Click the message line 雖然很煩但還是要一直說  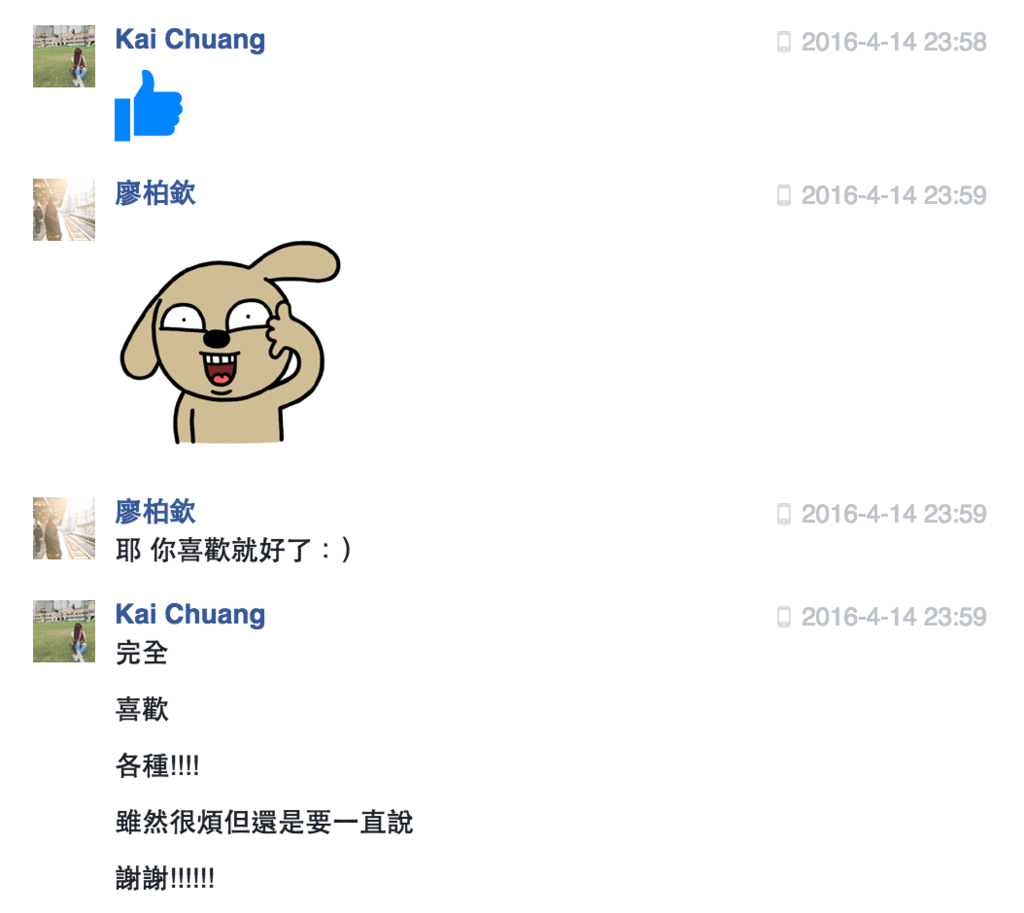[x=264, y=822]
